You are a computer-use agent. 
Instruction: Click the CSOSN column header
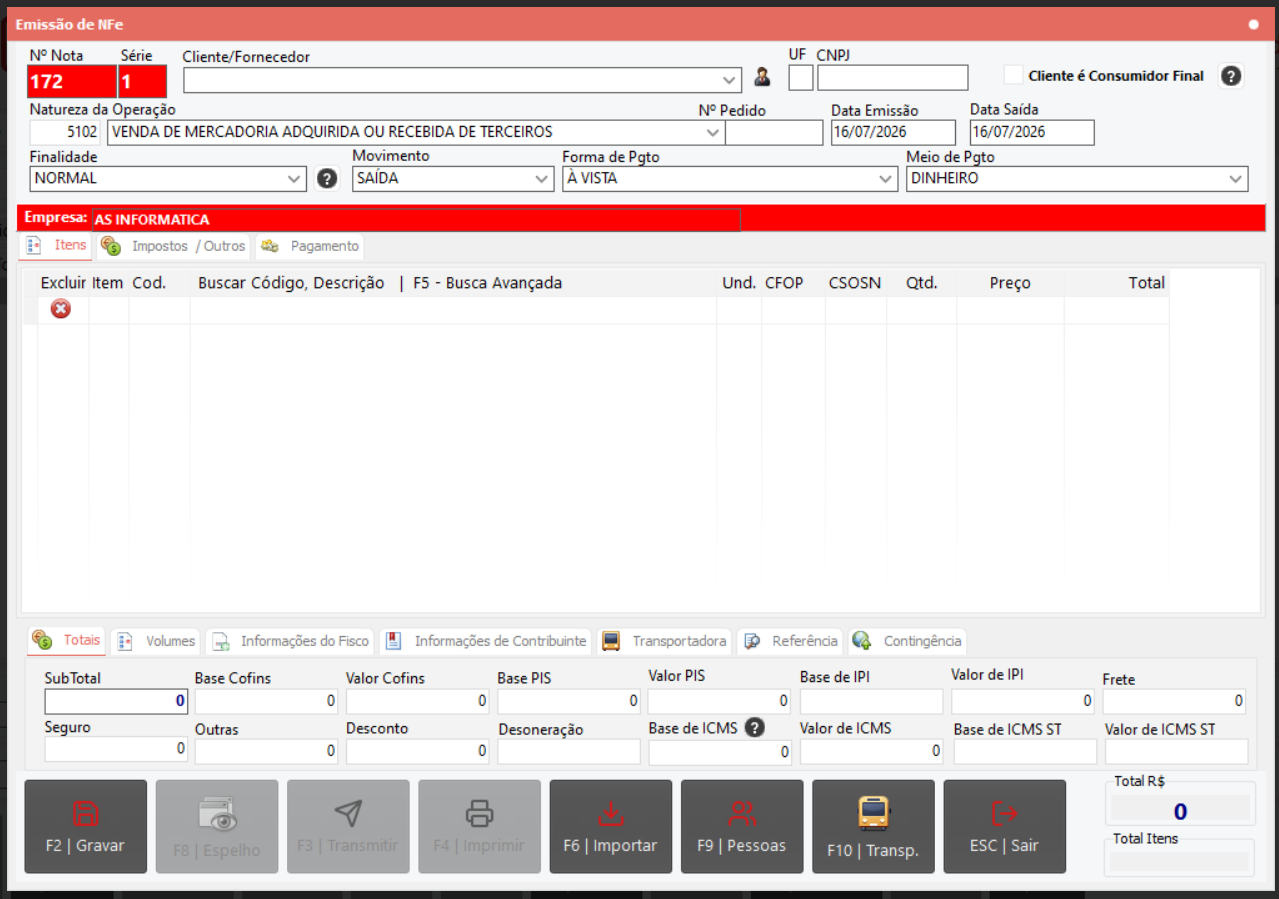[x=855, y=283]
